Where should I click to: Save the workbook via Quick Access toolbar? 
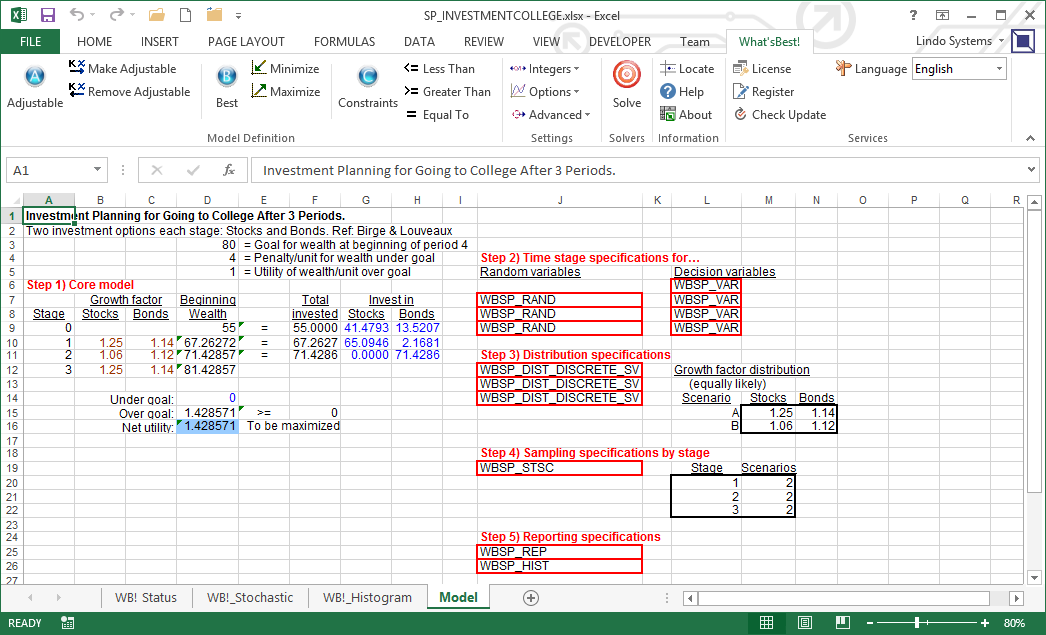click(x=48, y=15)
